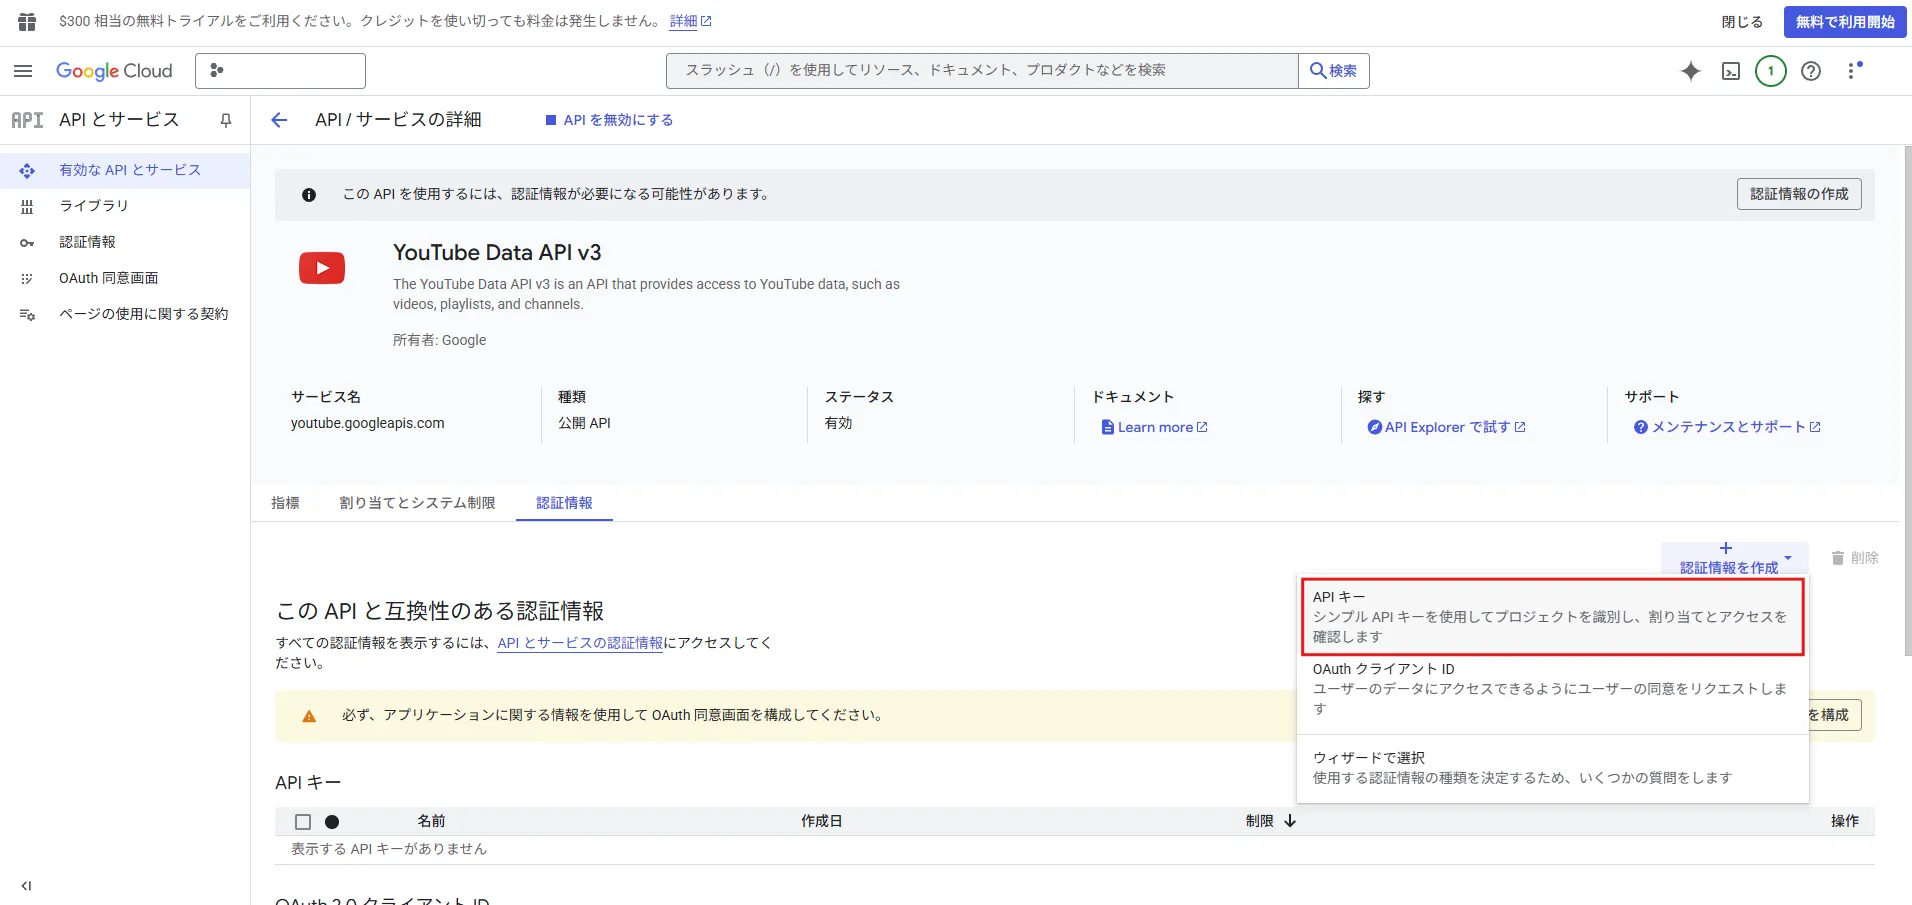The height and width of the screenshot is (905, 1912).
Task: Open ライブラリ in the sidebar
Action: click(x=125, y=206)
